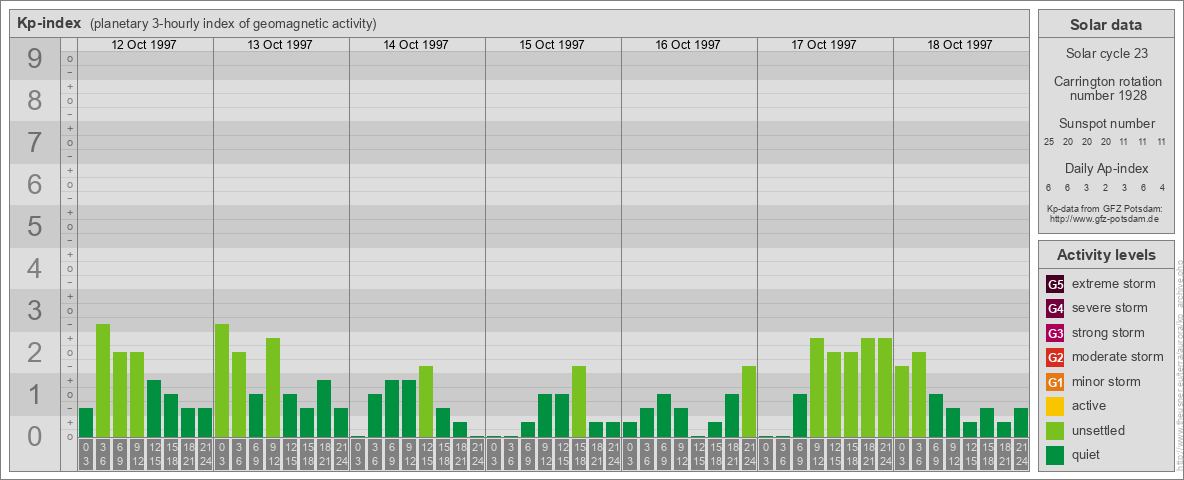Click the Solar data panel heading
This screenshot has height=480, width=1184.
(1106, 25)
